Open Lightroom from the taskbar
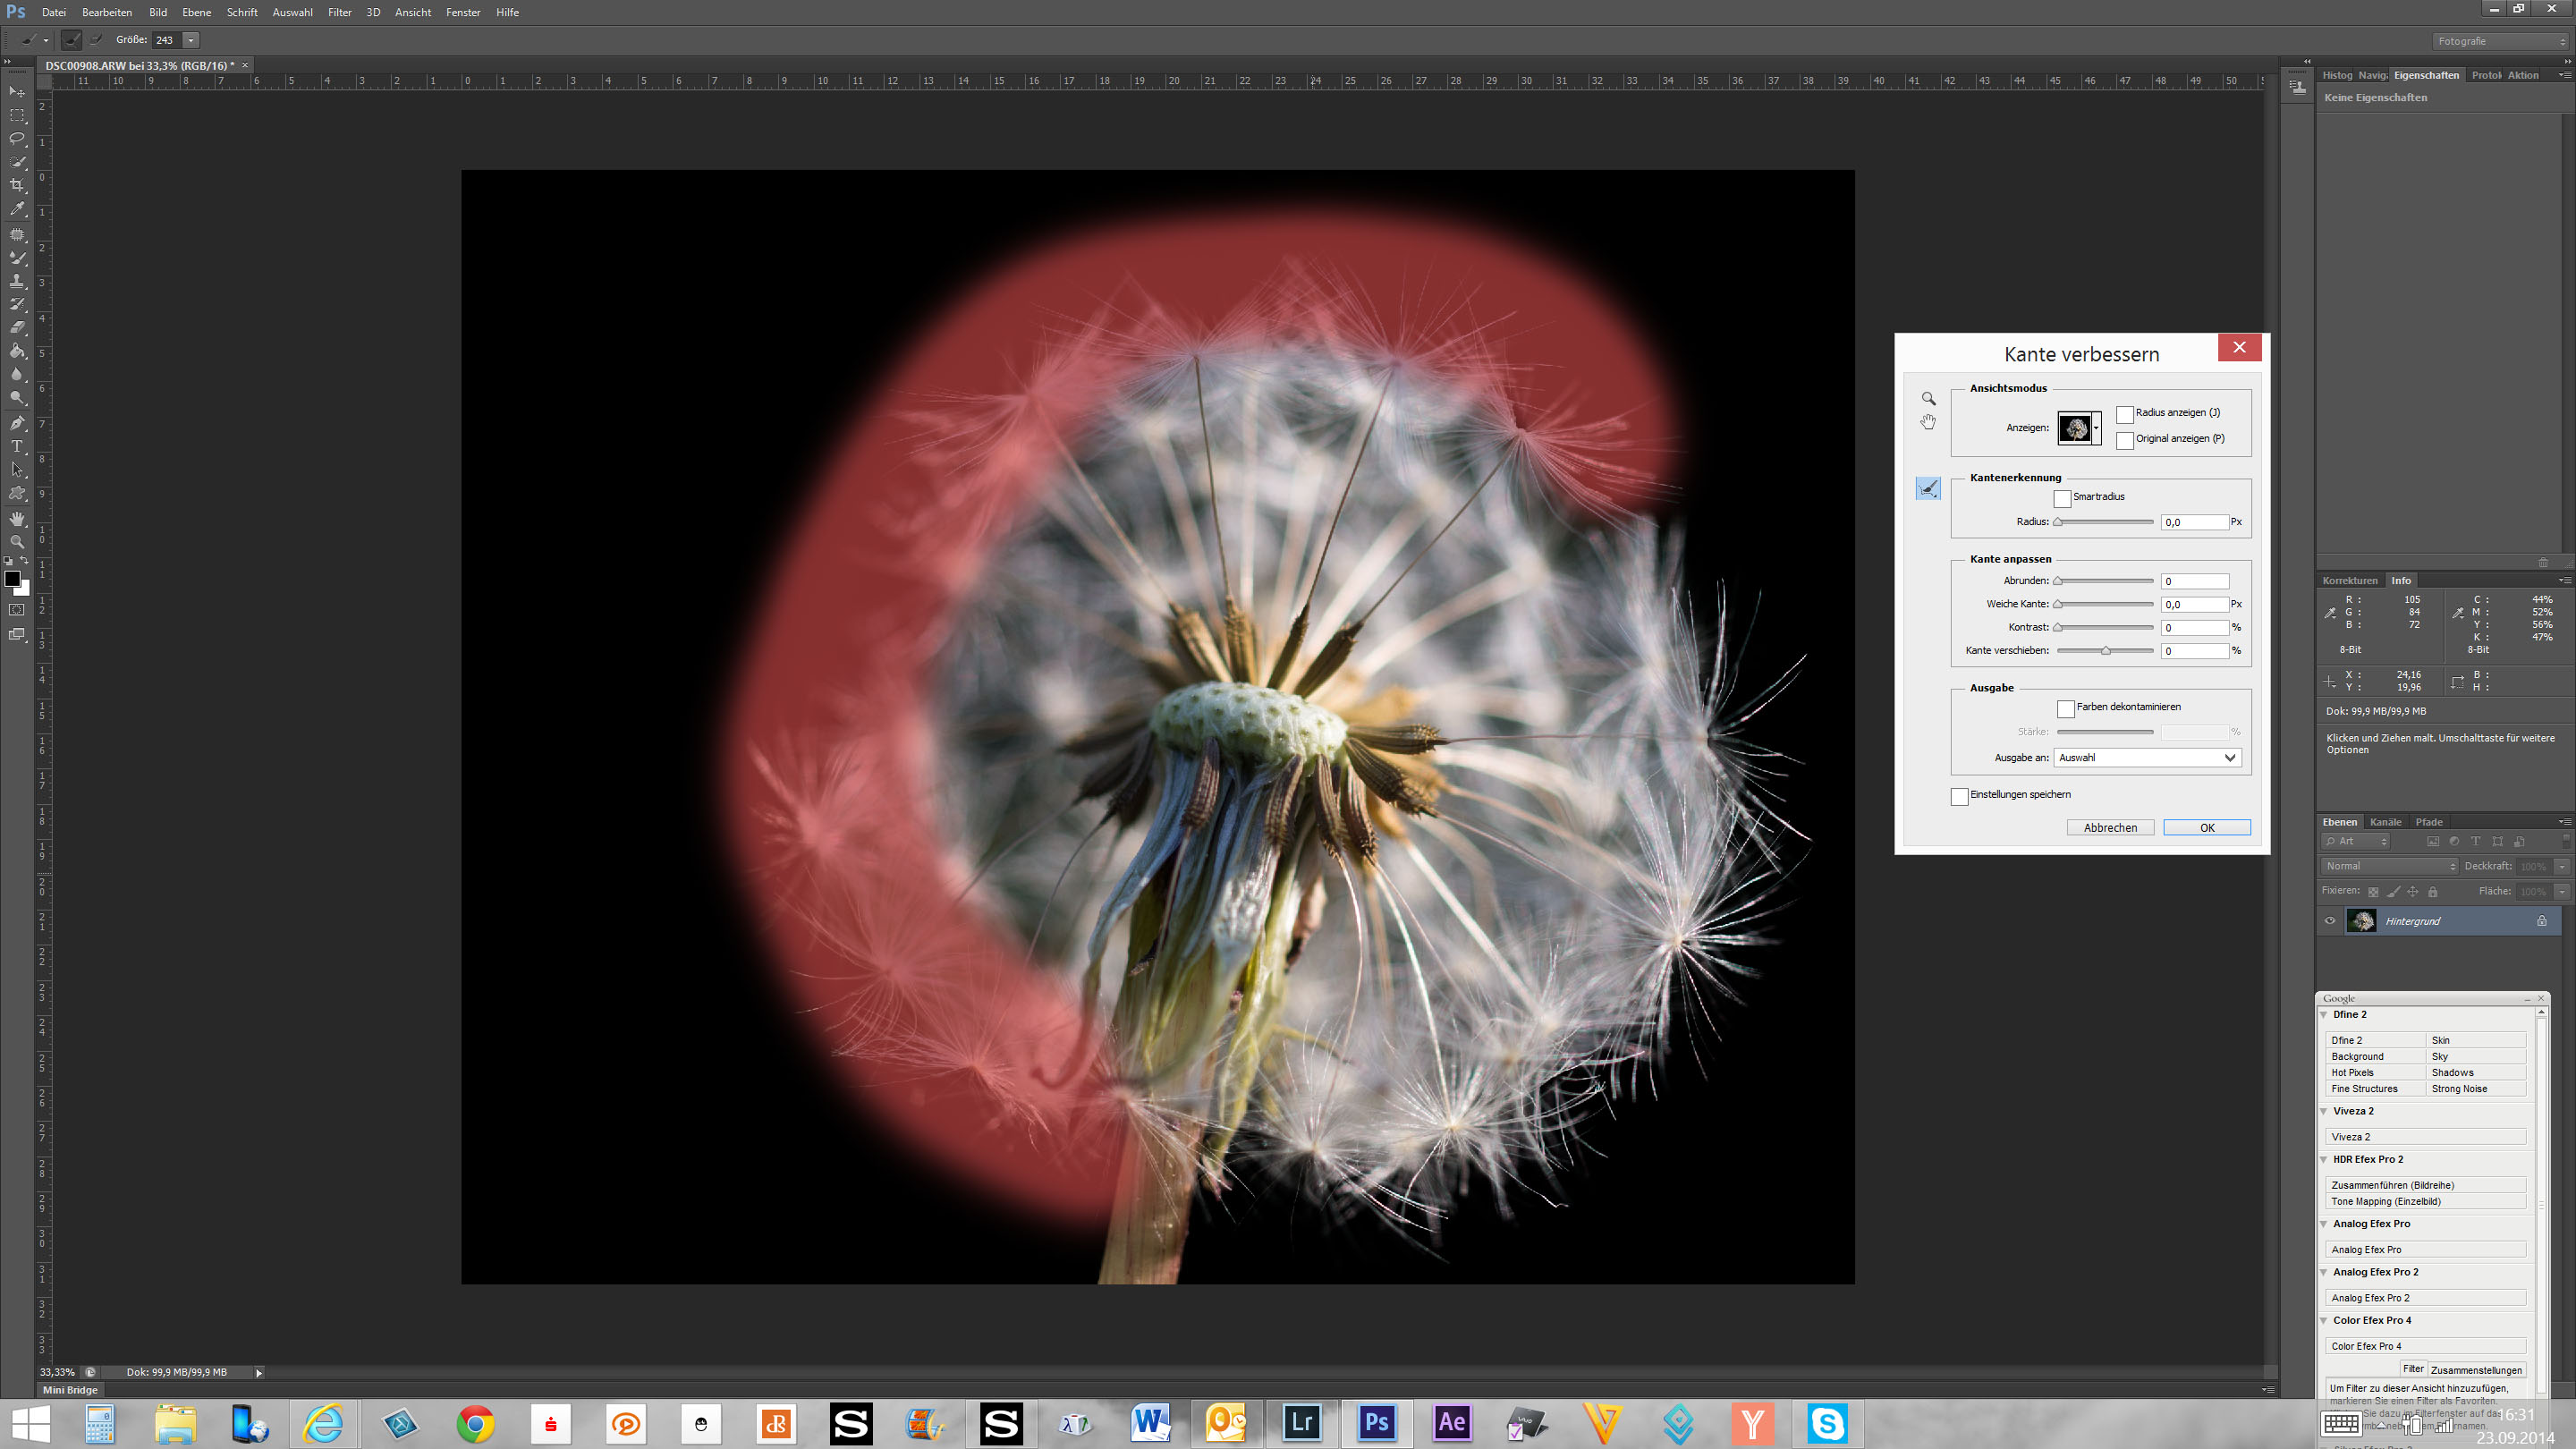 [x=1301, y=1422]
